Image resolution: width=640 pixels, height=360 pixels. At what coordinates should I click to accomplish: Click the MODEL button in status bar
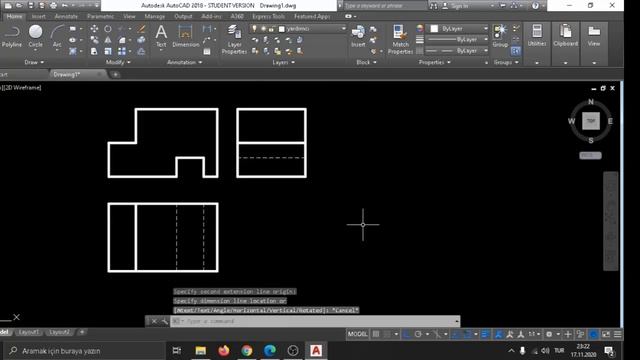click(x=358, y=334)
